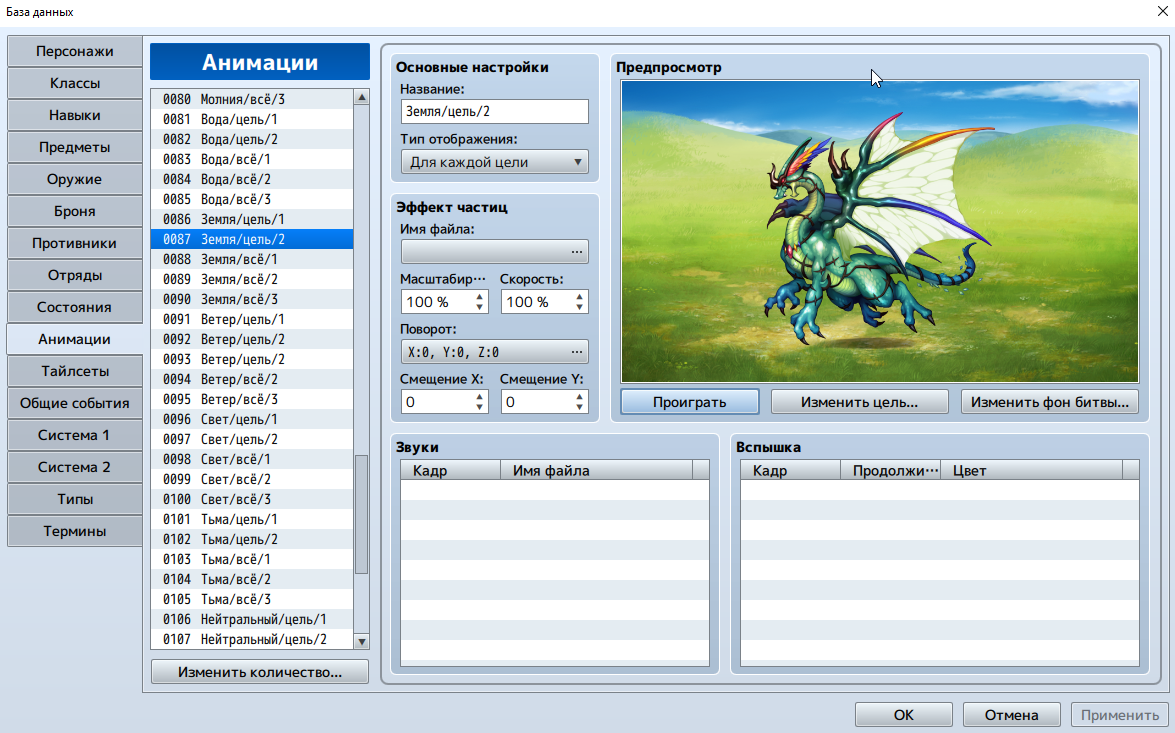Click the Название text field
Image resolution: width=1175 pixels, height=733 pixels.
point(495,112)
